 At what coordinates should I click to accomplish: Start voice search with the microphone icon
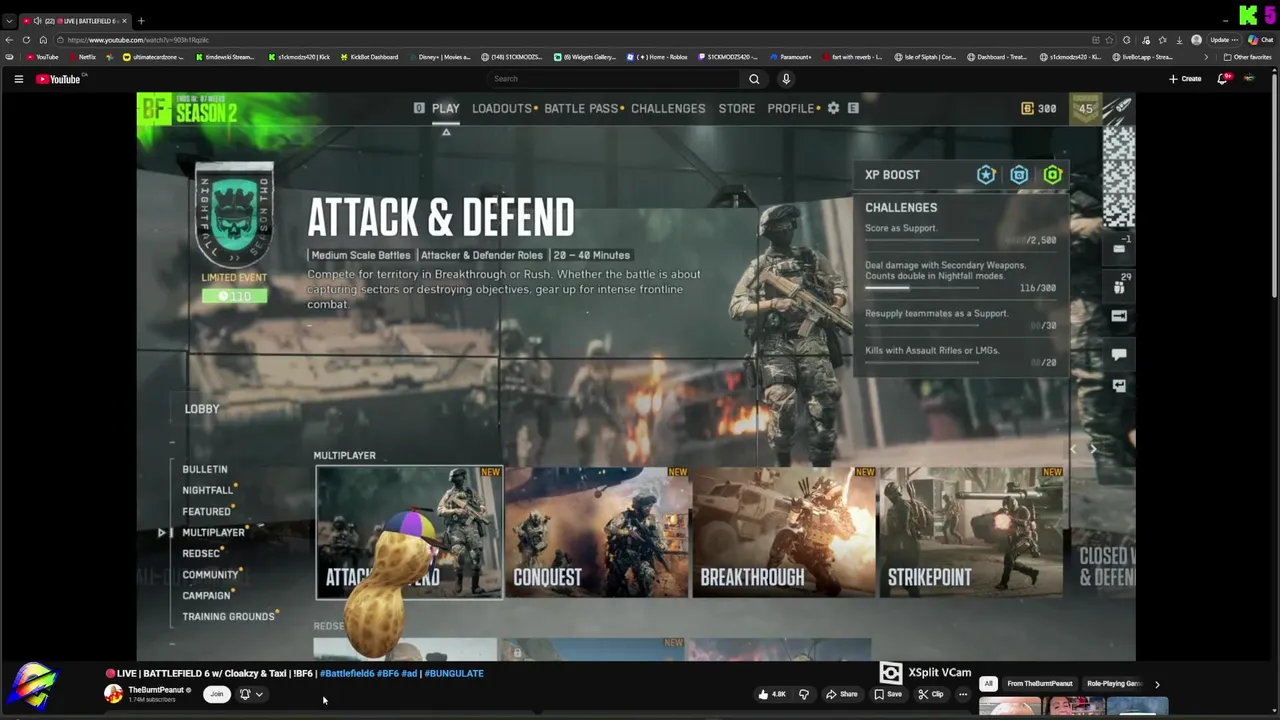pyautogui.click(x=786, y=79)
